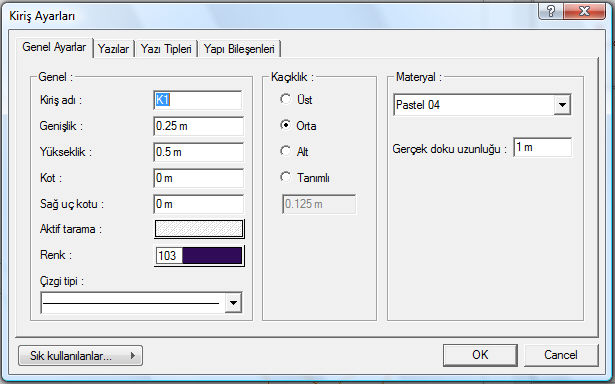Viewport: 615px width, 384px height.
Task: Close the Kiriş Ayarları dialog
Action: pyautogui.click(x=584, y=11)
